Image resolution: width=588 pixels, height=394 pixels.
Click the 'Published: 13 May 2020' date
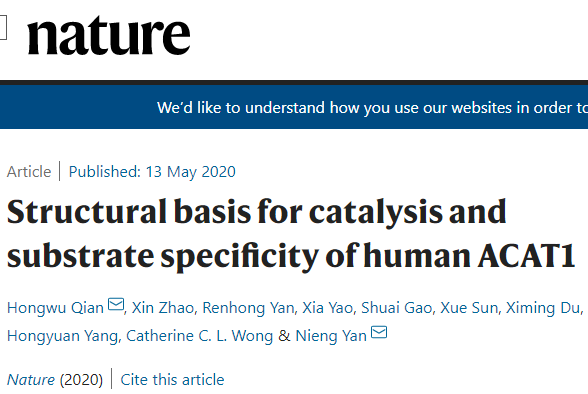(x=152, y=172)
